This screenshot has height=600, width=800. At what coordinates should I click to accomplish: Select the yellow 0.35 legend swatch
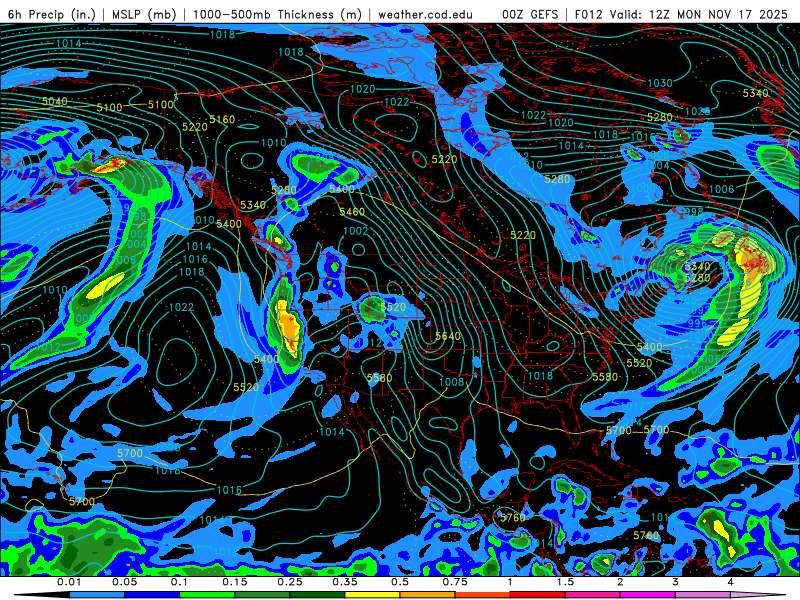[x=372, y=595]
